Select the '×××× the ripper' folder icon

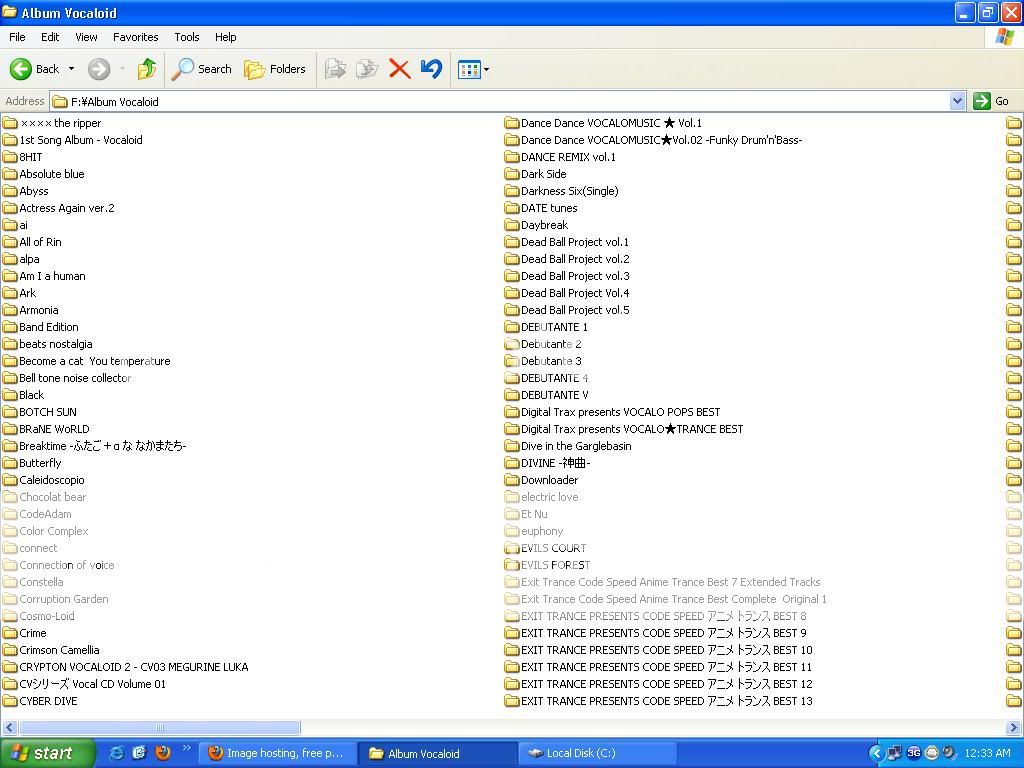click(10, 123)
